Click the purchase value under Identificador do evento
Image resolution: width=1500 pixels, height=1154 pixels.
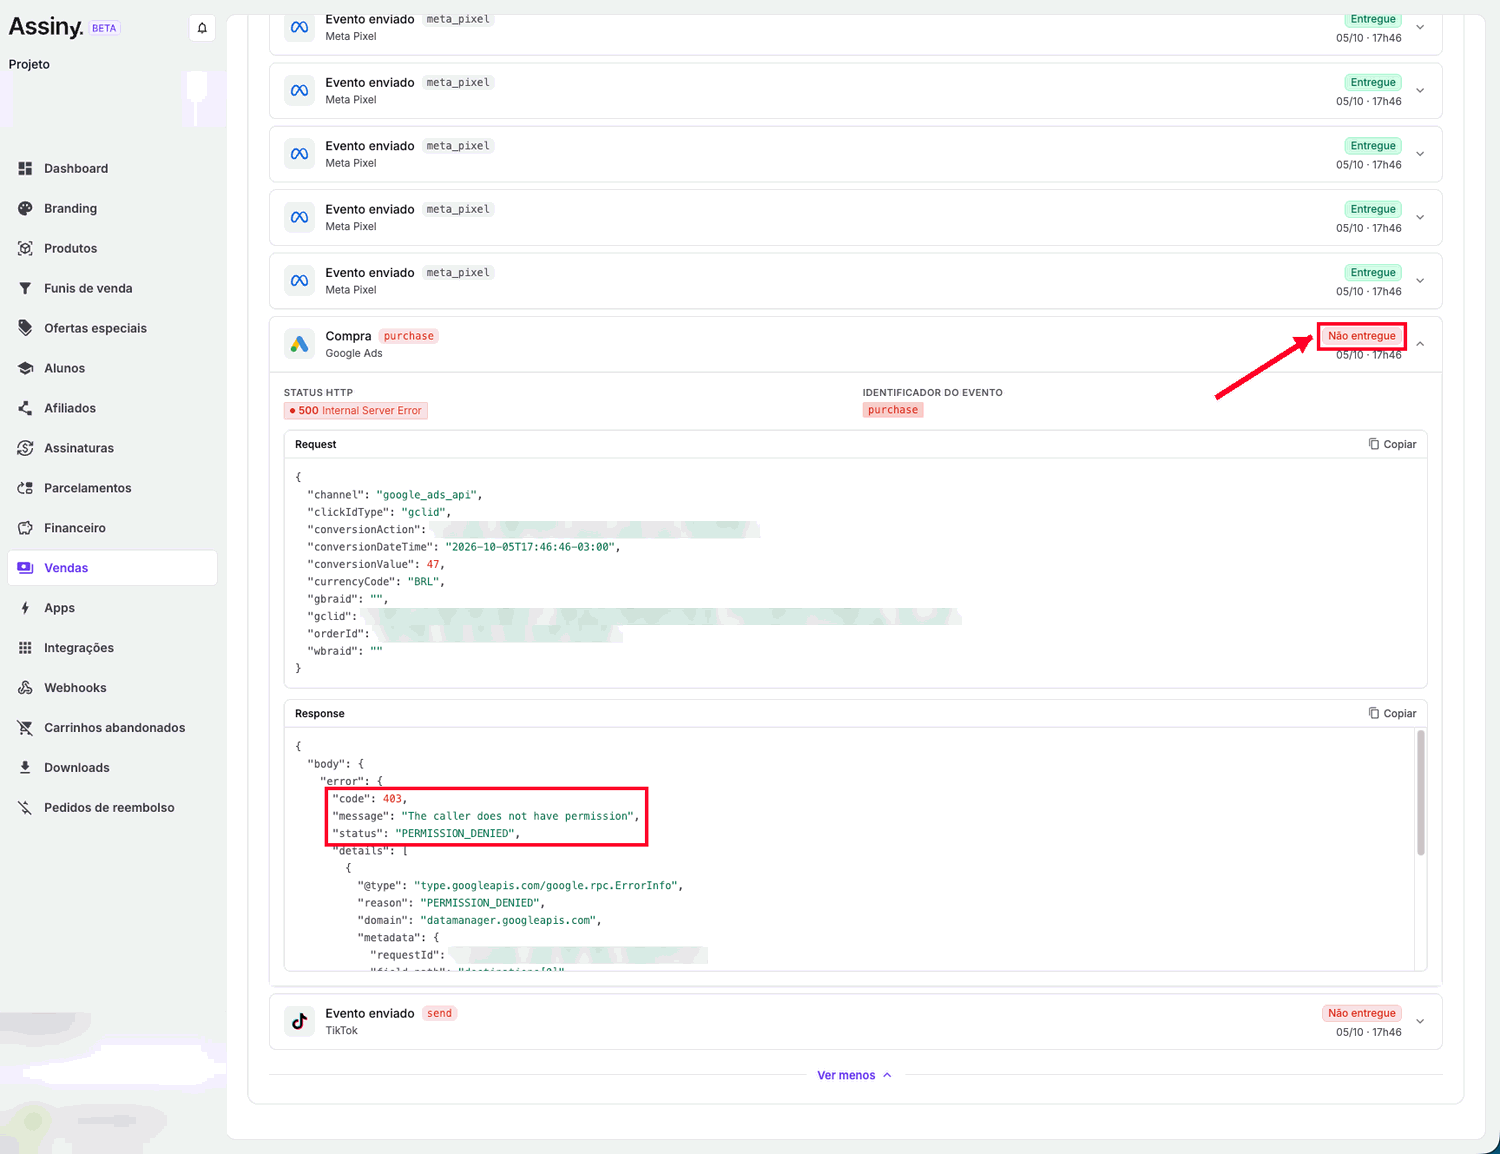893,410
